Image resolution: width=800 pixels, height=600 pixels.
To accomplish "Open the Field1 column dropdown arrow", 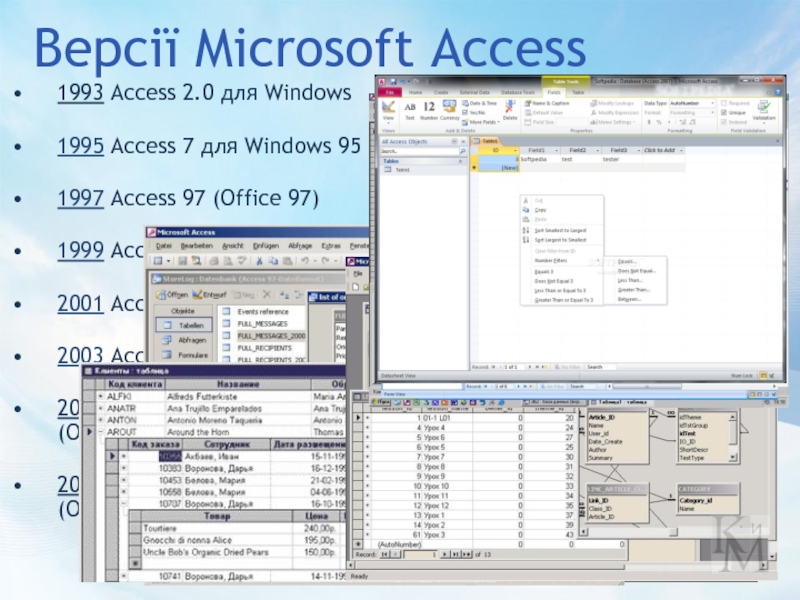I will click(556, 151).
